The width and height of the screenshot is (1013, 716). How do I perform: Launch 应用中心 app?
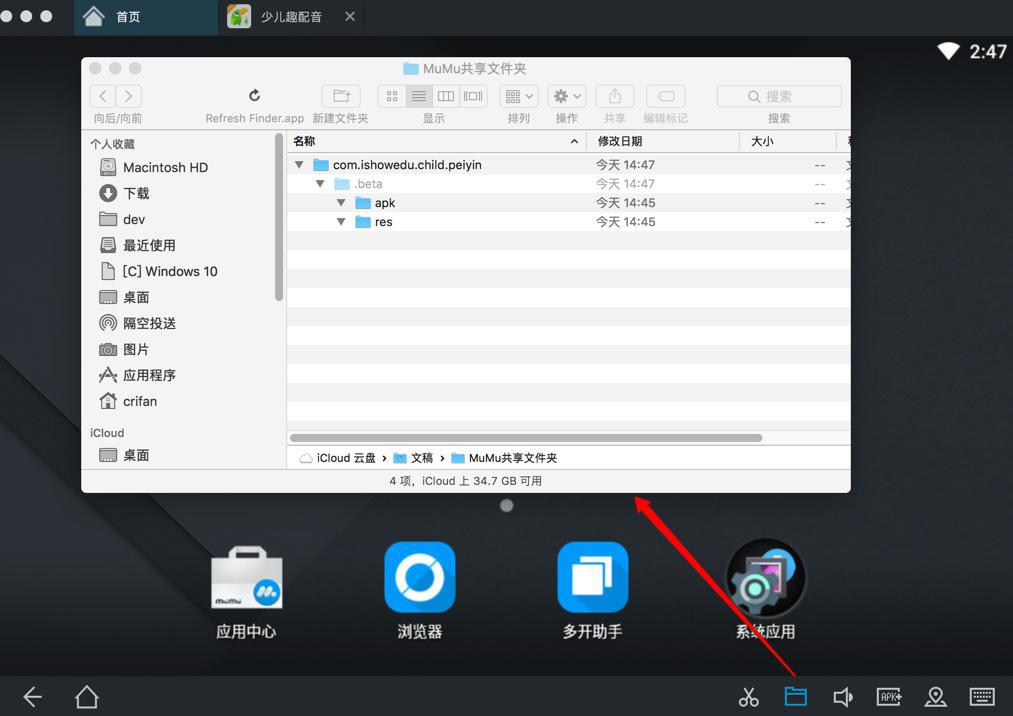coord(246,593)
